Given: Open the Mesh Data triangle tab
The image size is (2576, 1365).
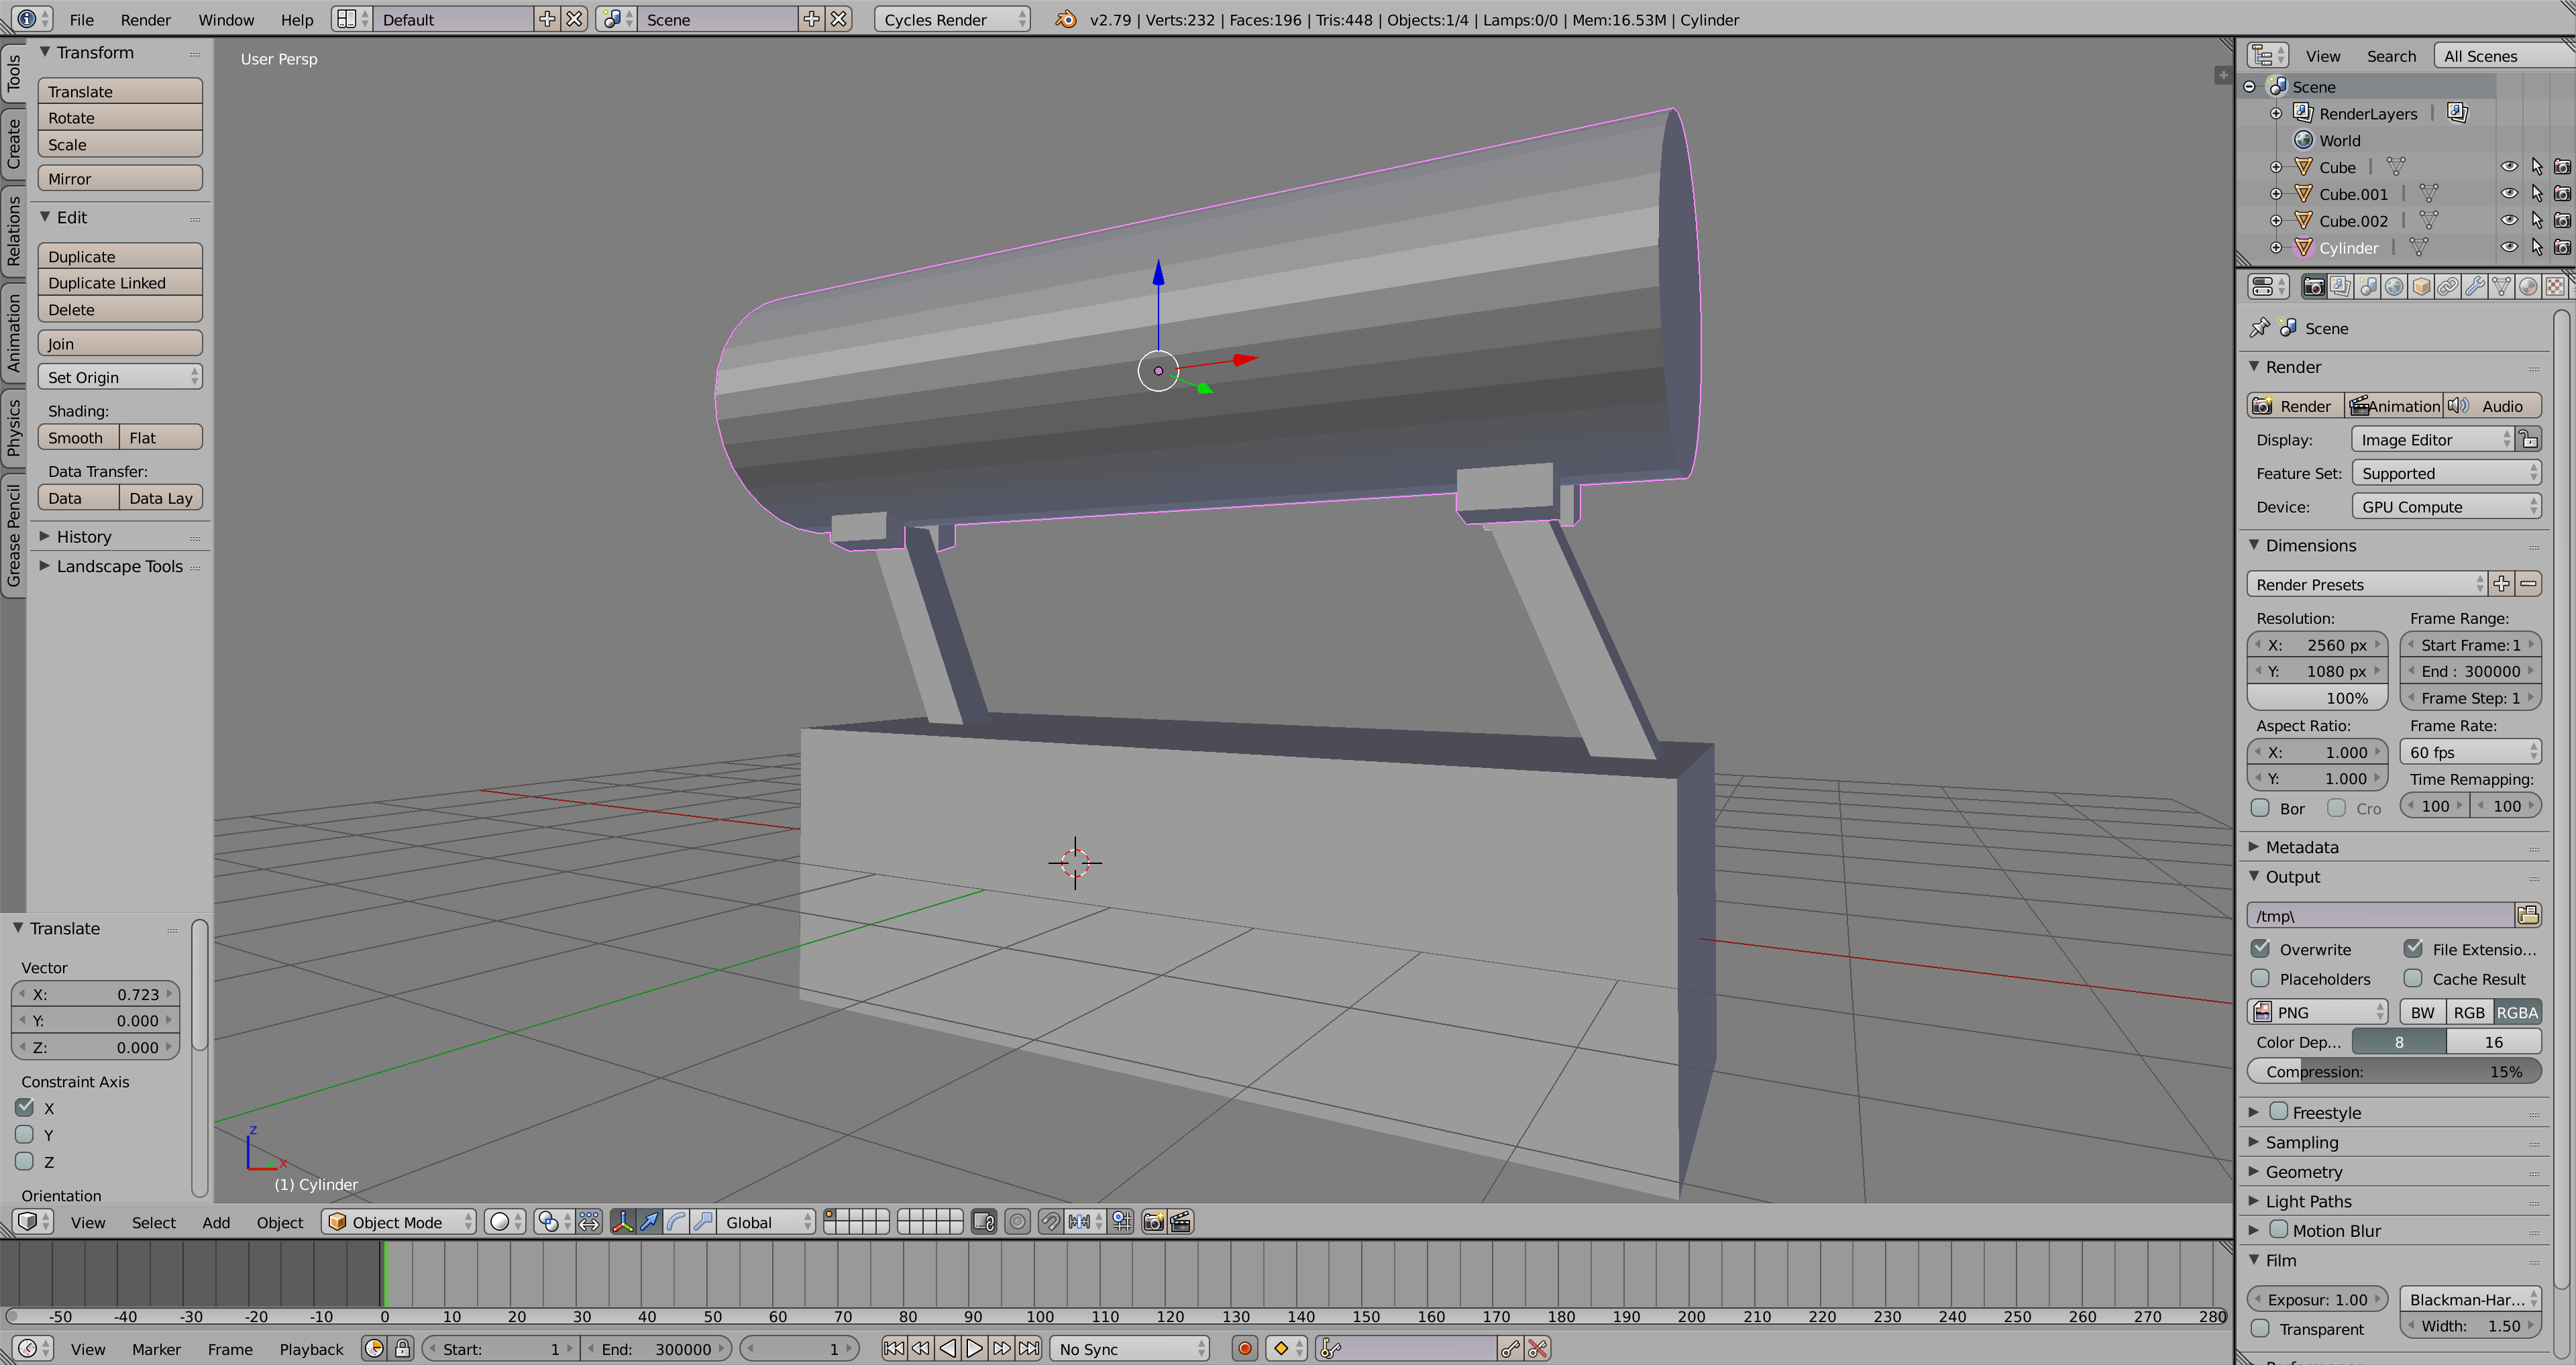Looking at the screenshot, I should click(x=2502, y=287).
